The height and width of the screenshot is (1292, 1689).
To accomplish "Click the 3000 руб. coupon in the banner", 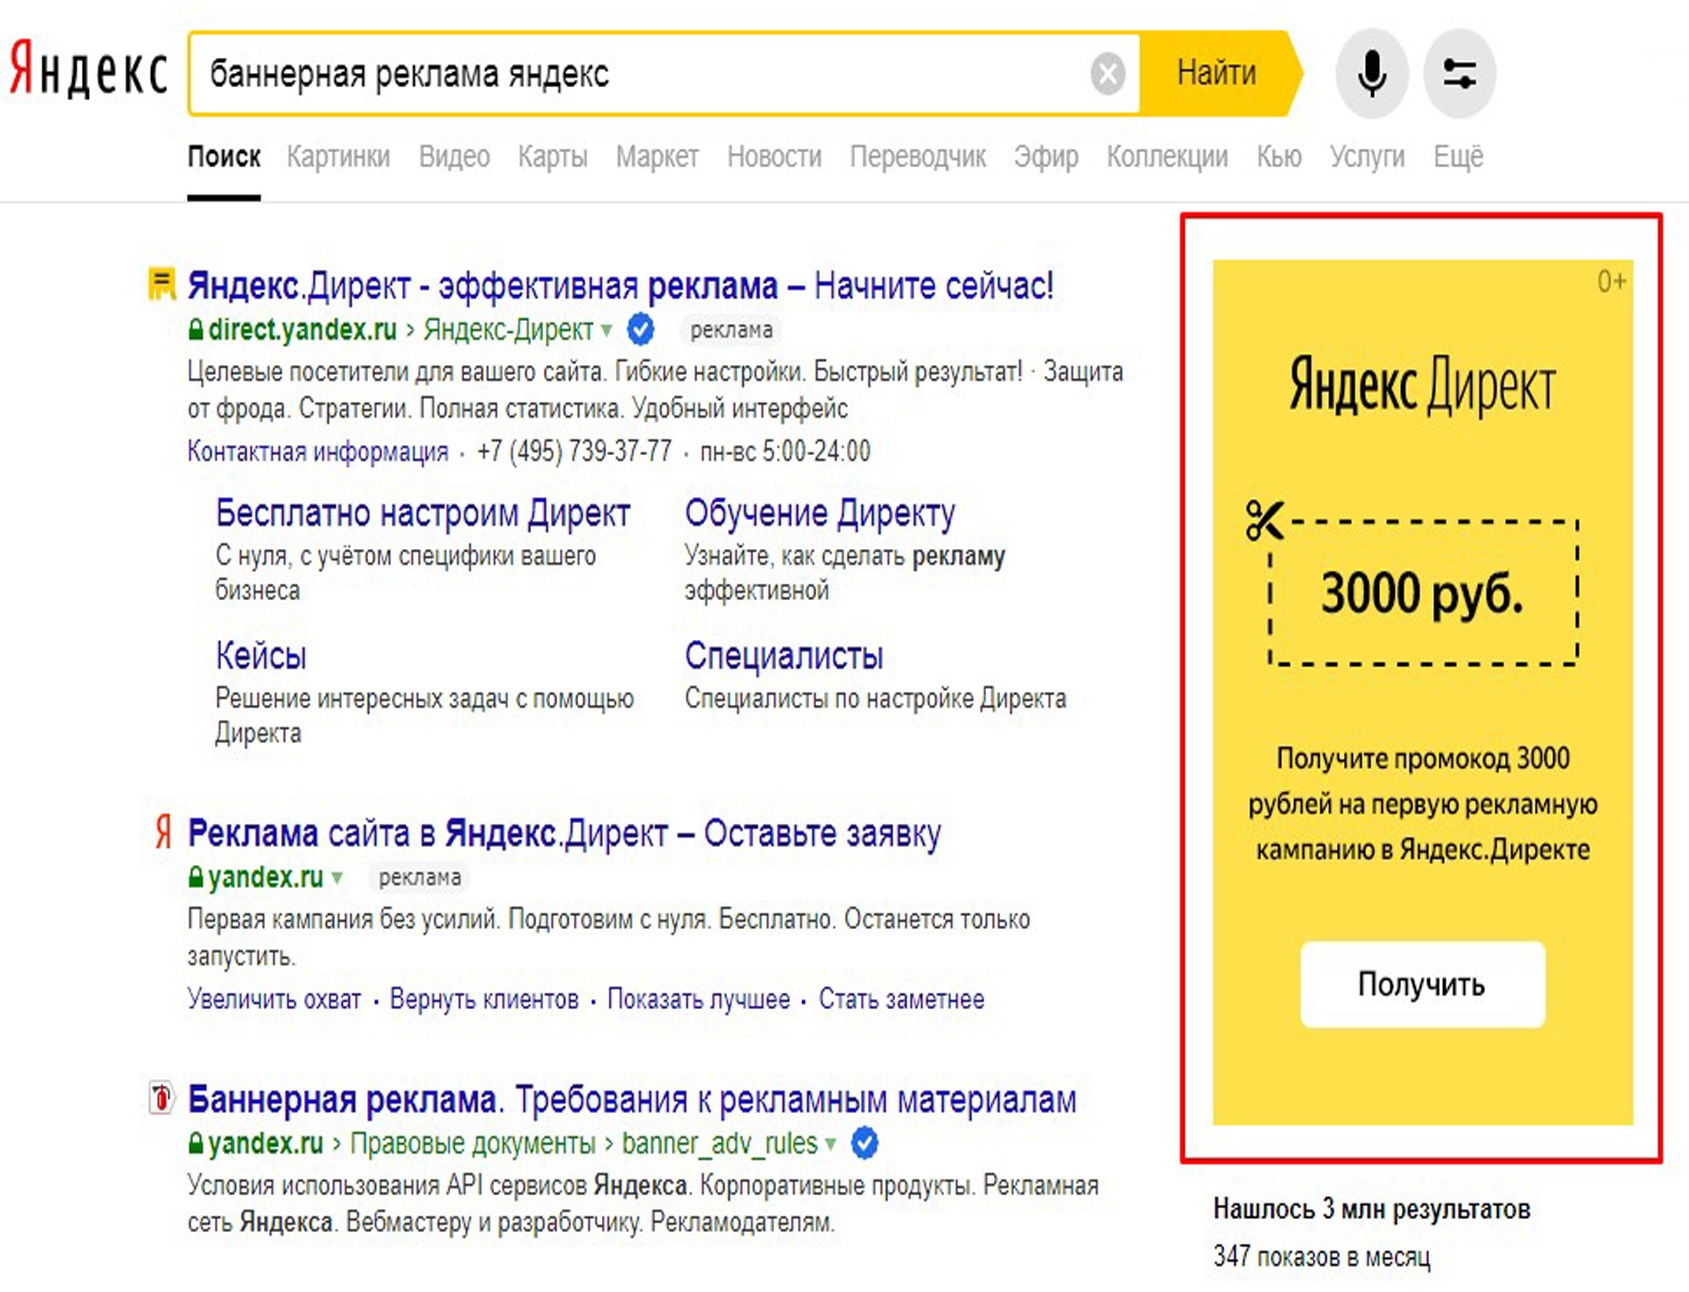I will pos(1422,593).
